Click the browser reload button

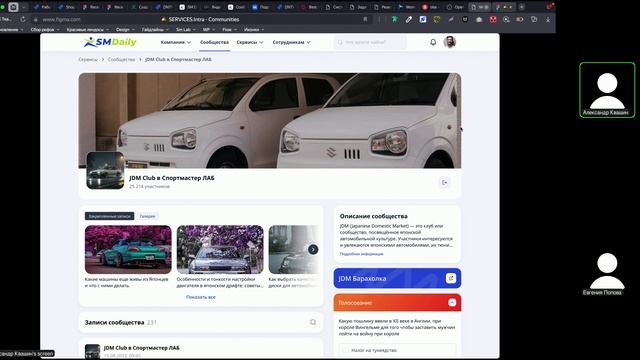23,19
